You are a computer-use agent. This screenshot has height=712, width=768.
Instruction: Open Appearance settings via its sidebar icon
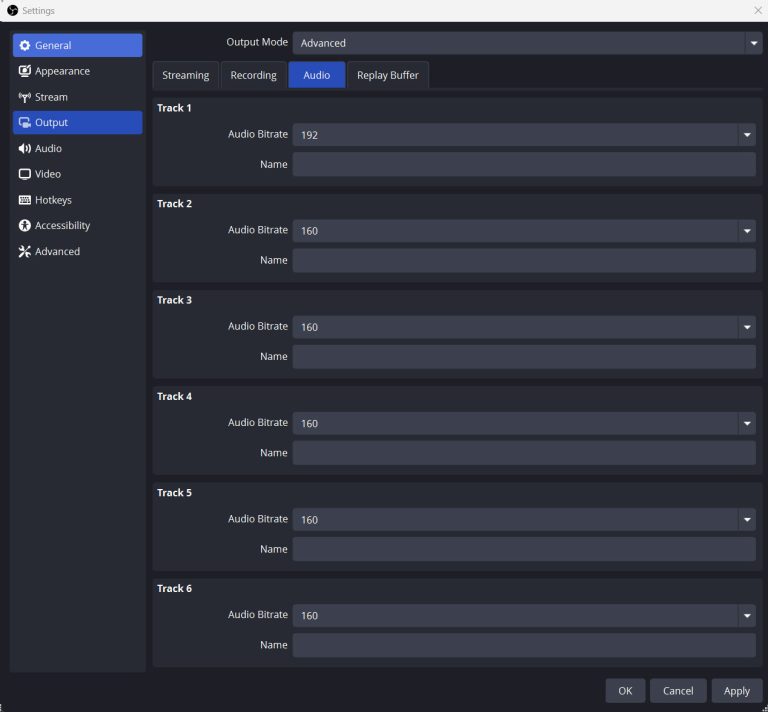tap(25, 71)
